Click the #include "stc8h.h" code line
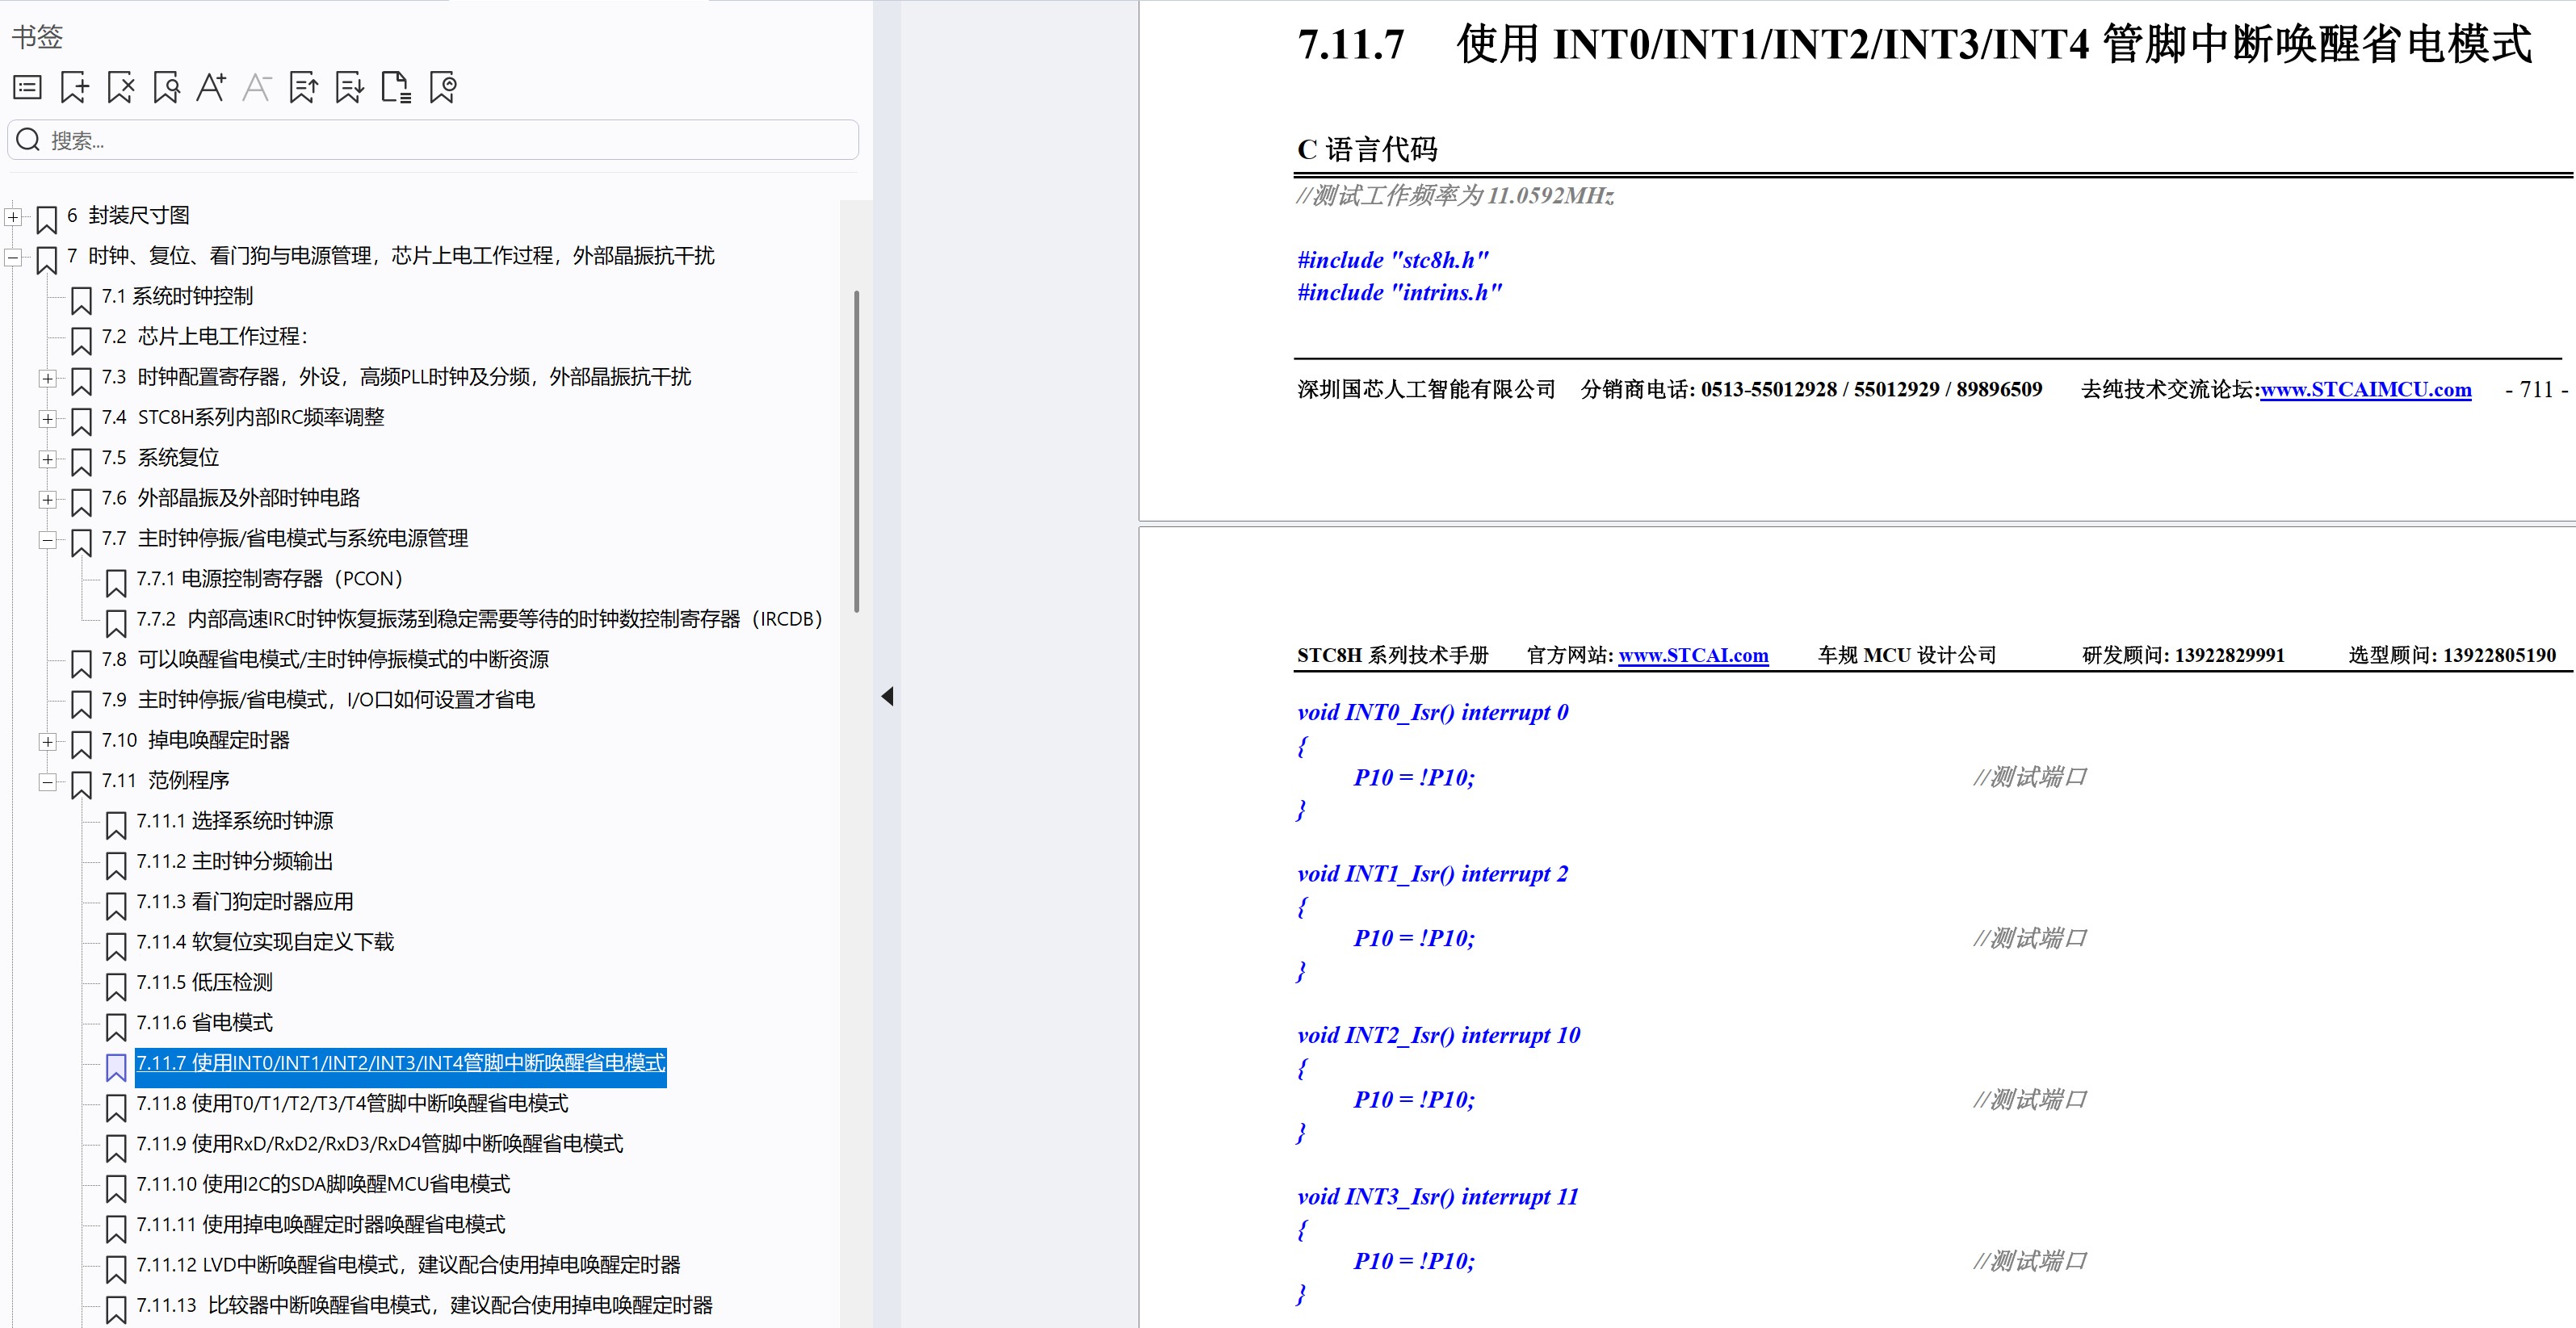 (1392, 260)
